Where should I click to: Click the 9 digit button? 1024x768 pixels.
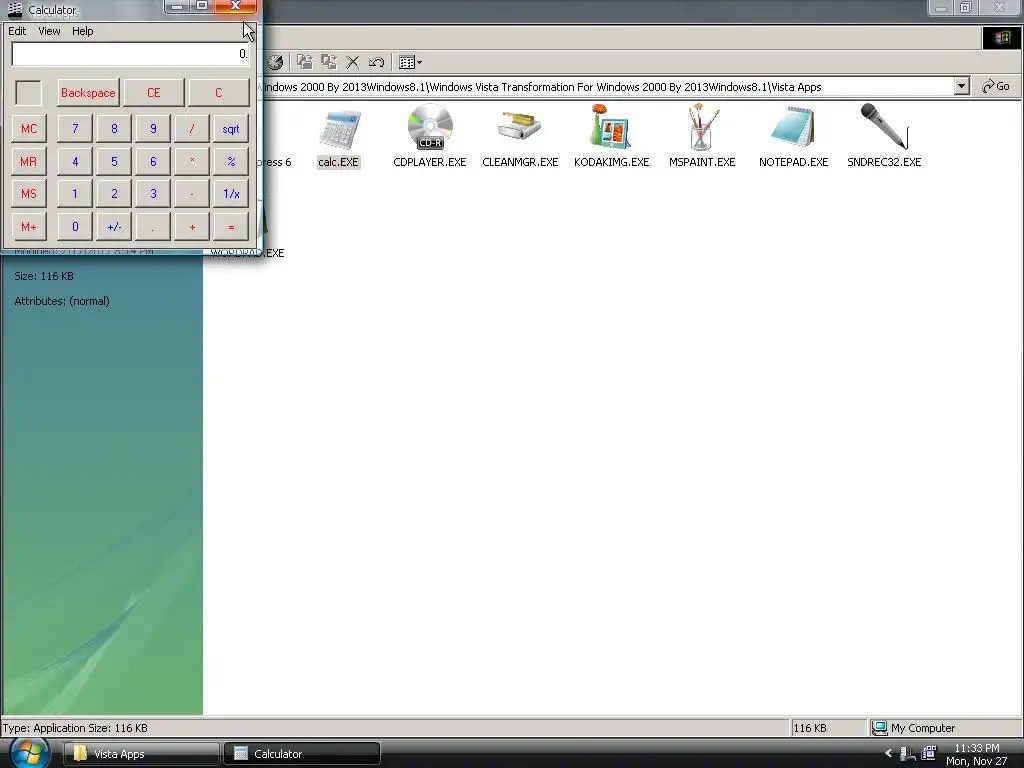point(153,129)
